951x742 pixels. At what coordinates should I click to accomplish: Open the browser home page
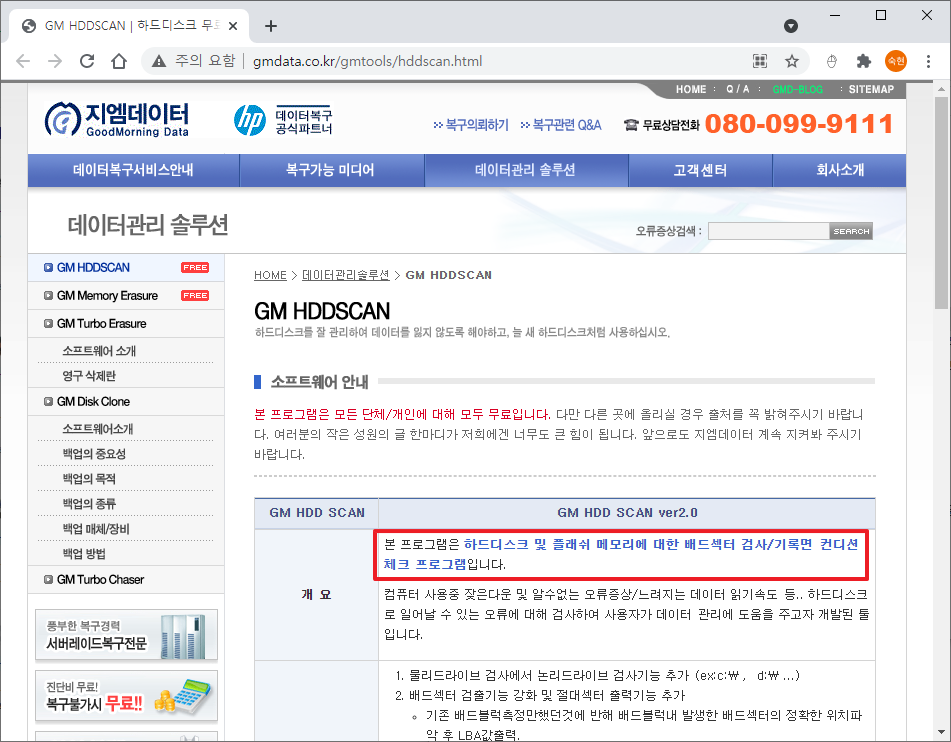pyautogui.click(x=119, y=61)
